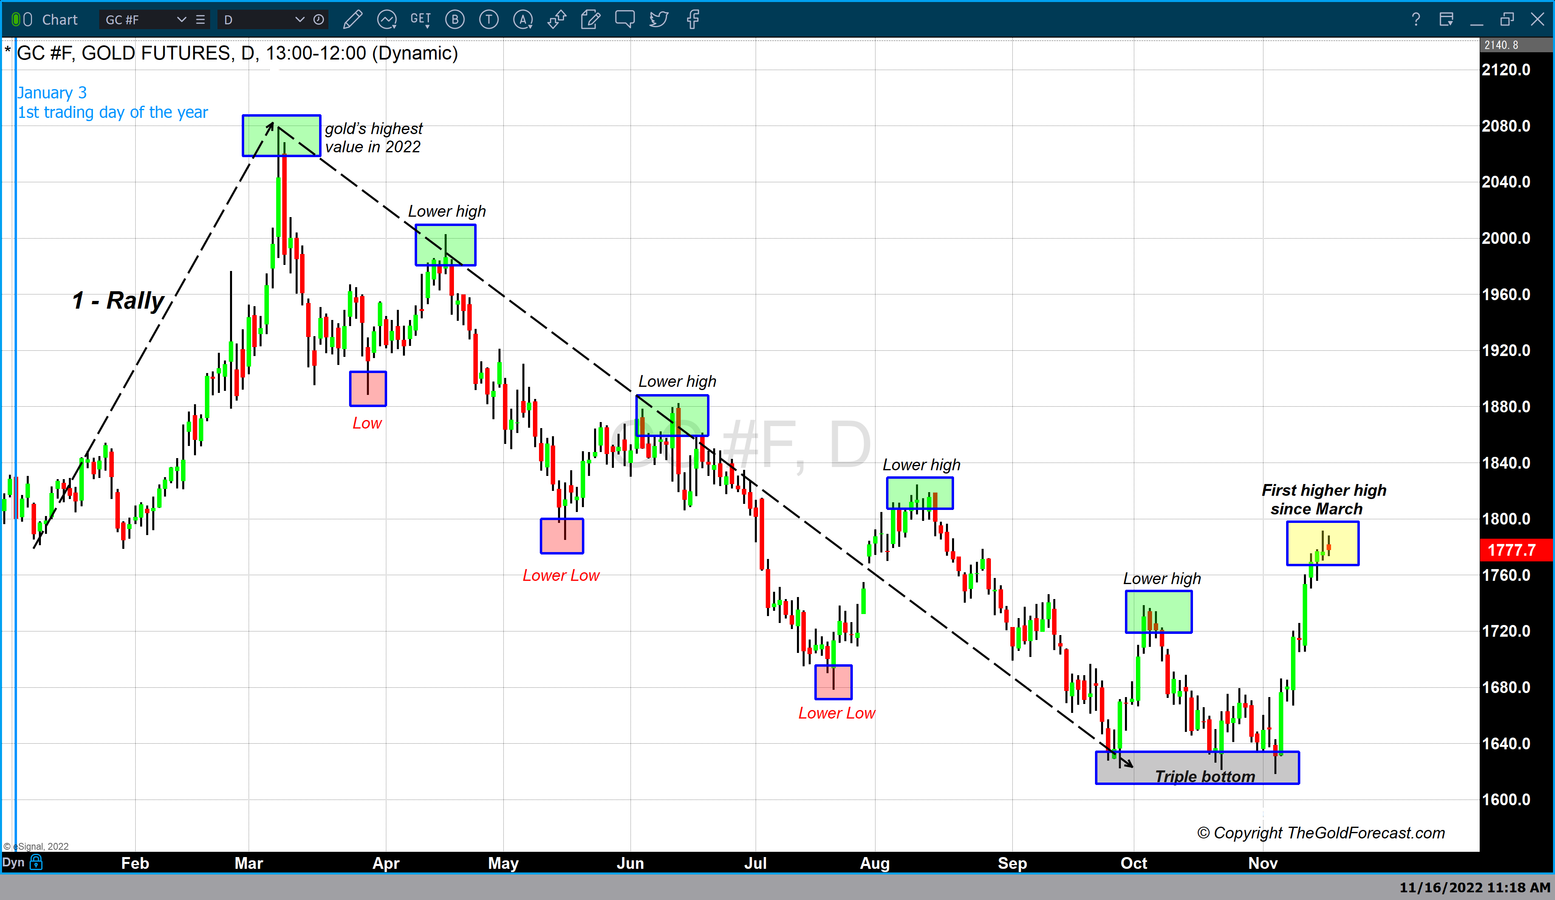Expand the GC #F symbol dropdown
The width and height of the screenshot is (1555, 900).
[x=181, y=20]
